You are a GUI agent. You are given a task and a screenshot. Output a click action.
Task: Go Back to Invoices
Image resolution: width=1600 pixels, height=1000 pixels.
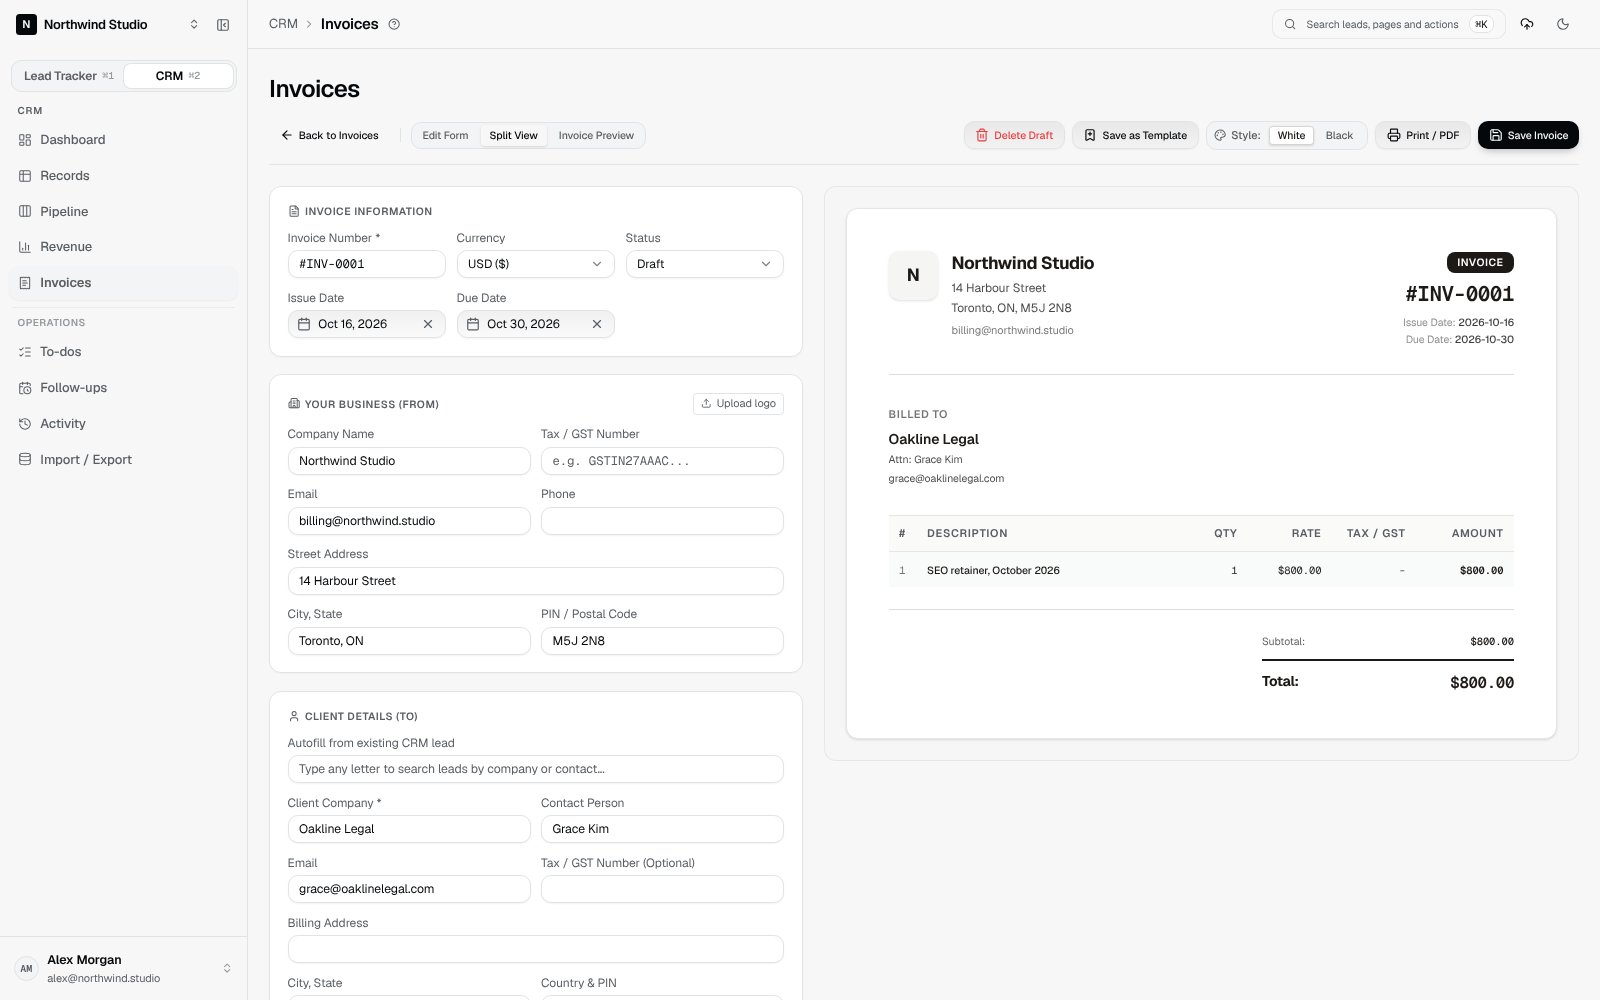329,136
